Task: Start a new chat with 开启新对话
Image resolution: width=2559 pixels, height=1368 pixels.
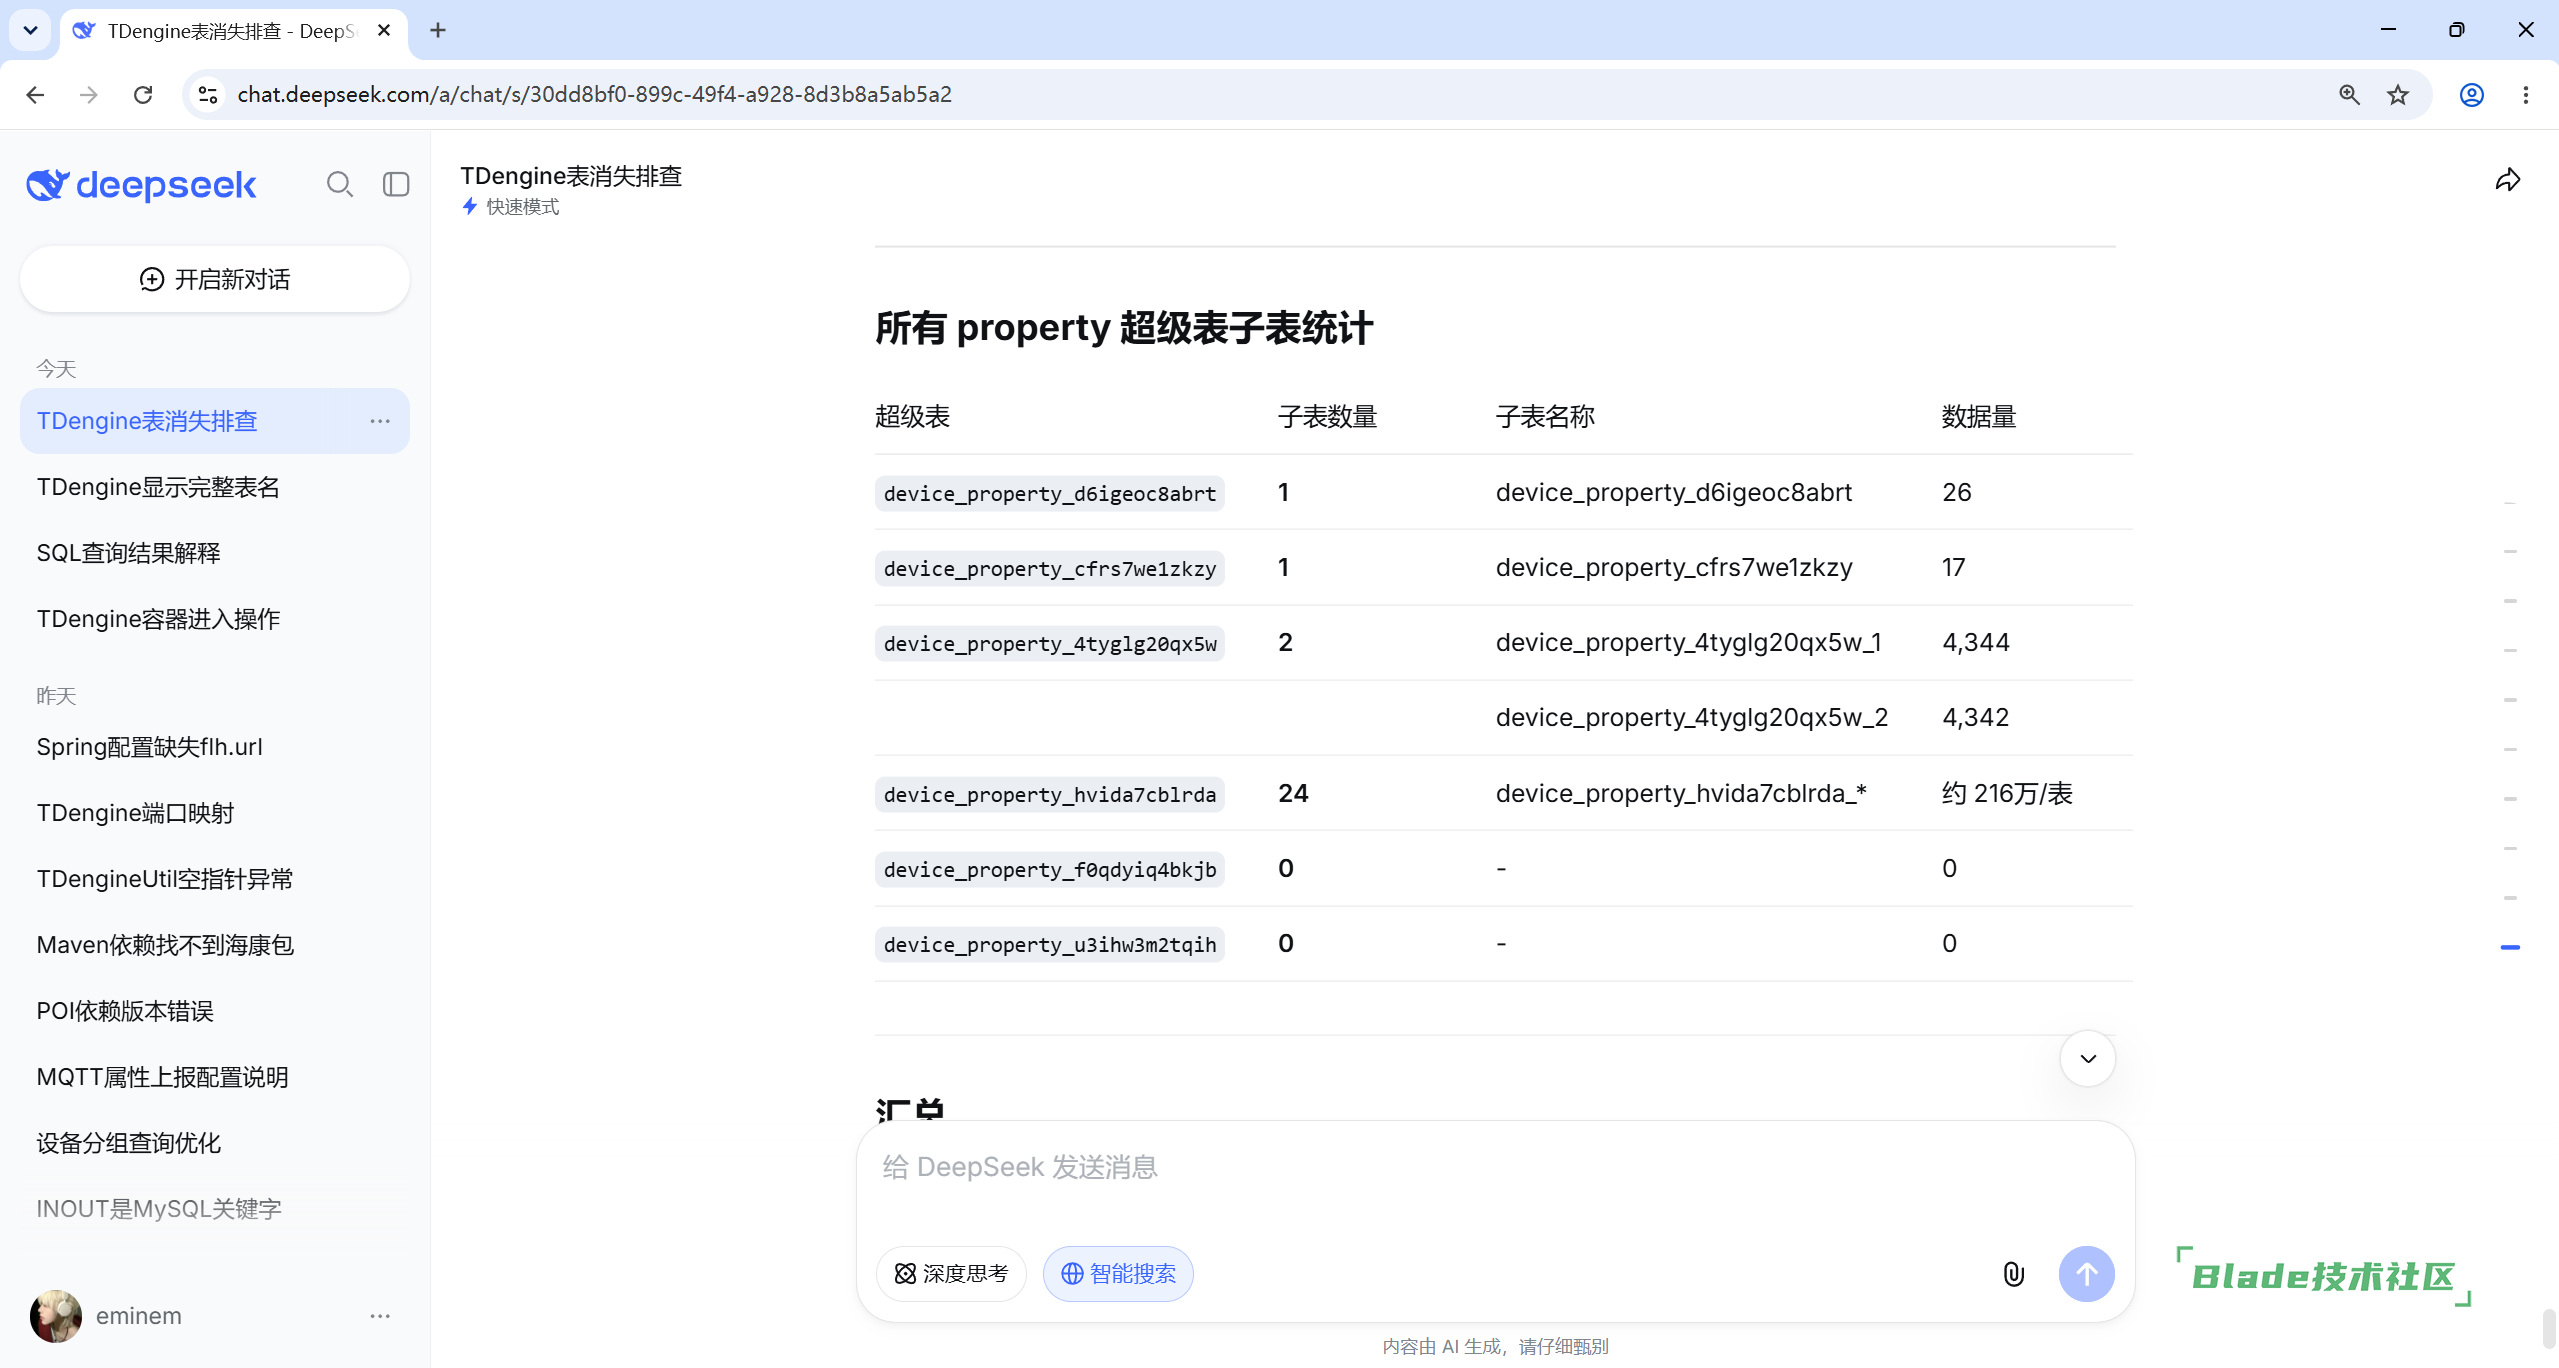Action: tap(215, 279)
